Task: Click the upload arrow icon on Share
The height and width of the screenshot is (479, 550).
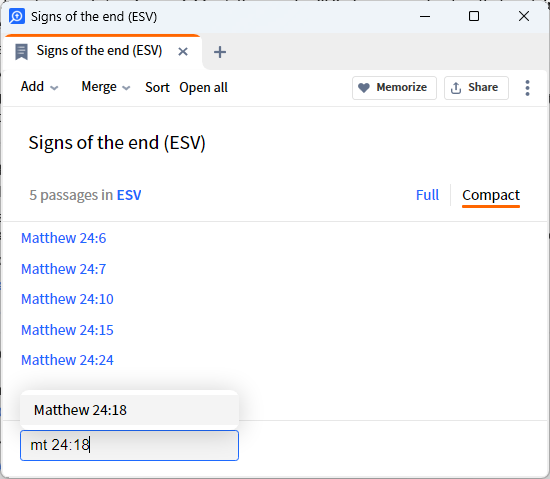Action: pos(456,88)
